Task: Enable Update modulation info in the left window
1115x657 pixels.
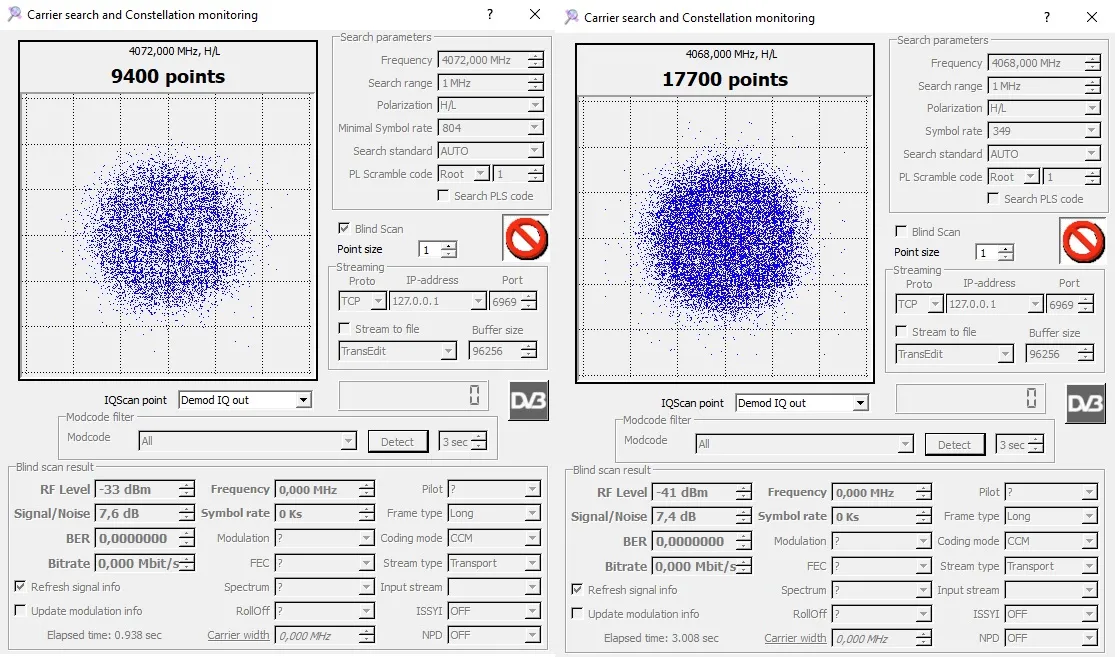Action: pos(21,611)
